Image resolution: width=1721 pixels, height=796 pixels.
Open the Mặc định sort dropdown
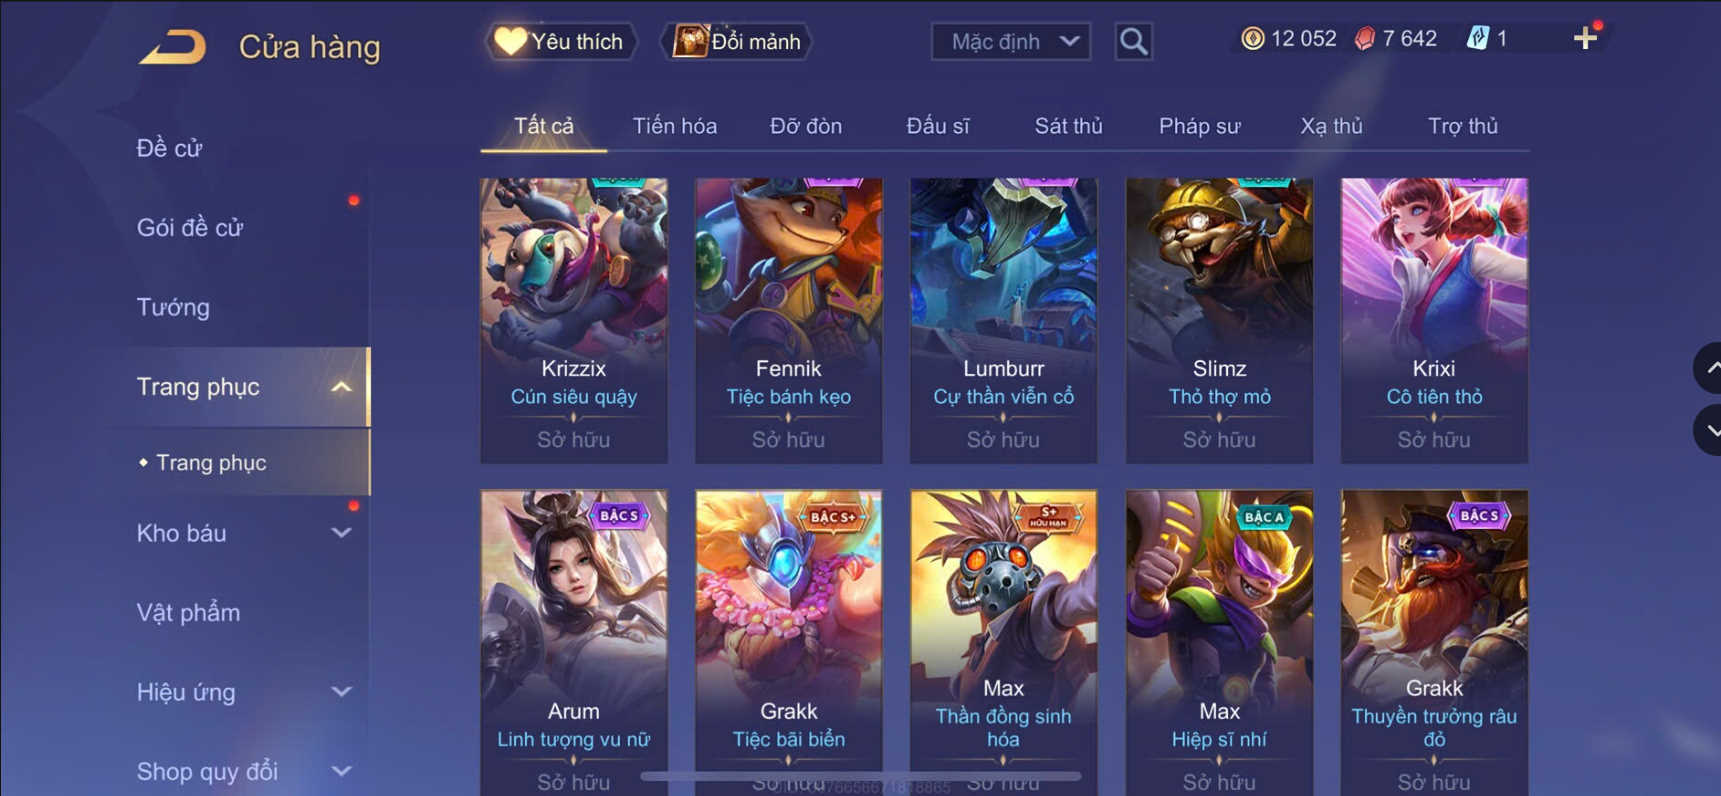pyautogui.click(x=1010, y=42)
